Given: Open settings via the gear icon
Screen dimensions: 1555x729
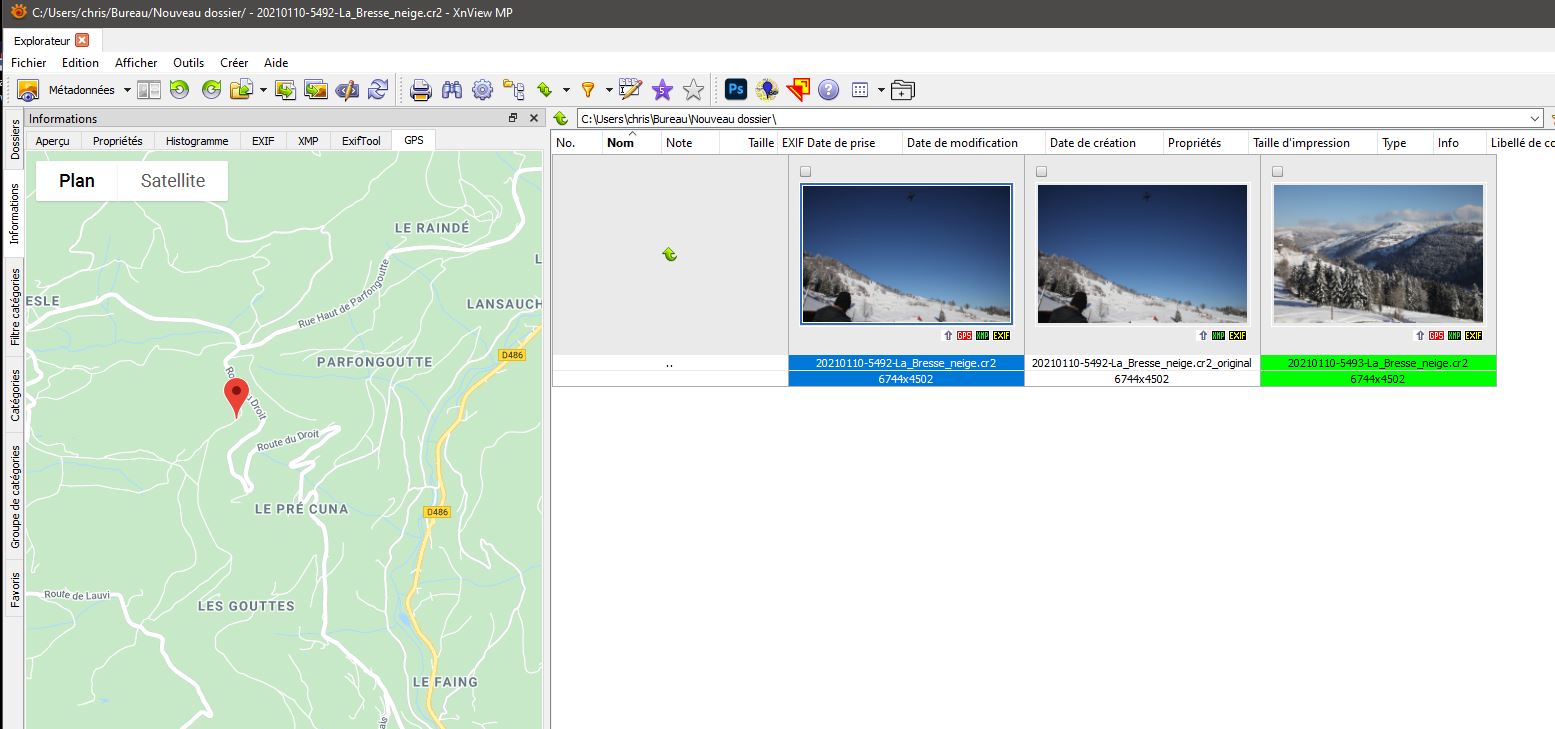Looking at the screenshot, I should (482, 90).
